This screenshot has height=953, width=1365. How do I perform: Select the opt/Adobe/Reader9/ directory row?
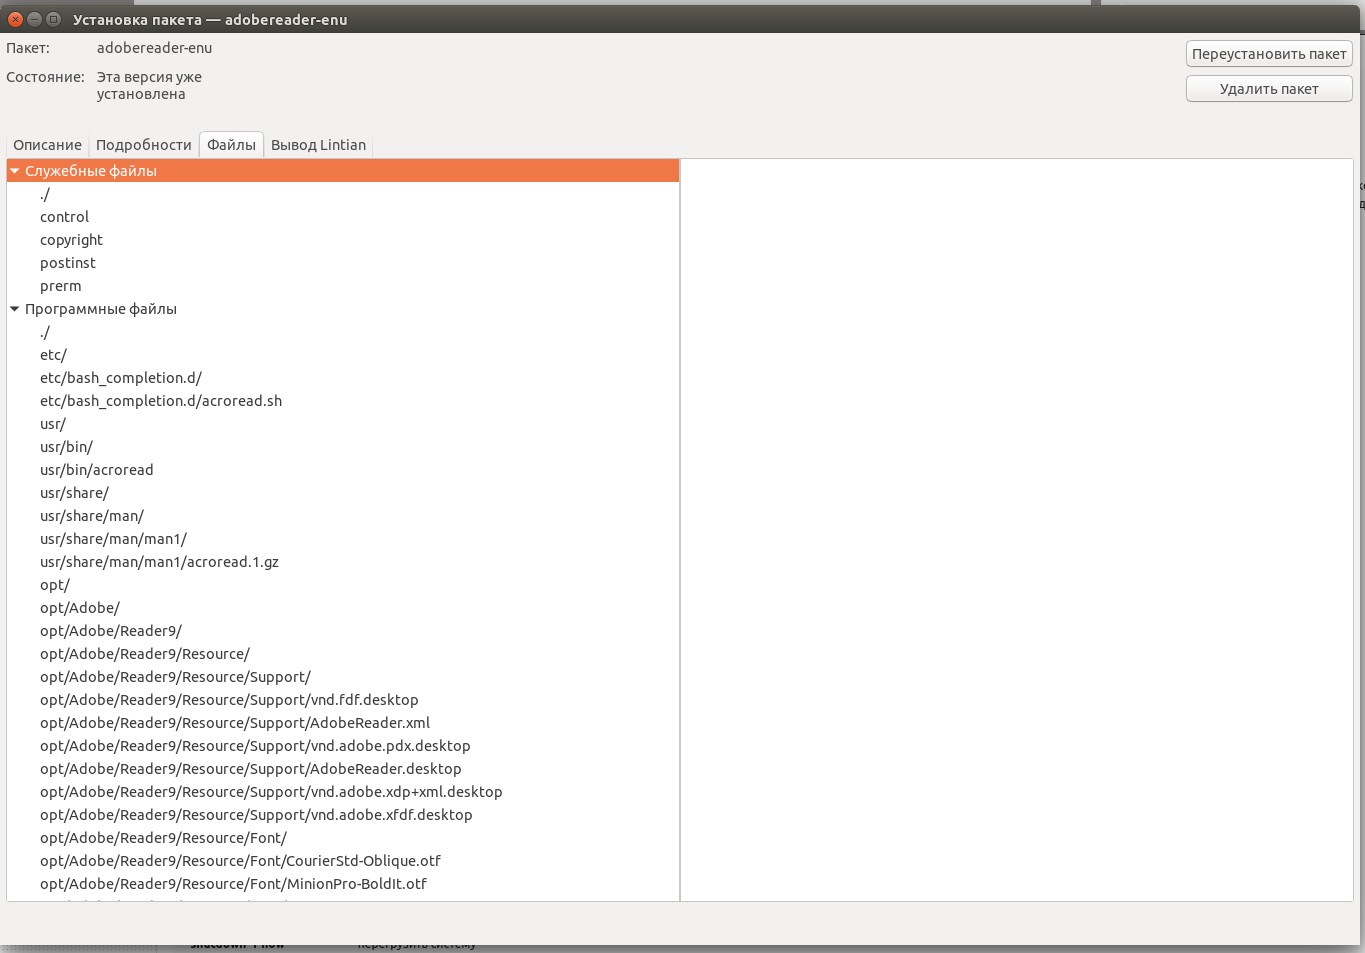[x=343, y=631]
